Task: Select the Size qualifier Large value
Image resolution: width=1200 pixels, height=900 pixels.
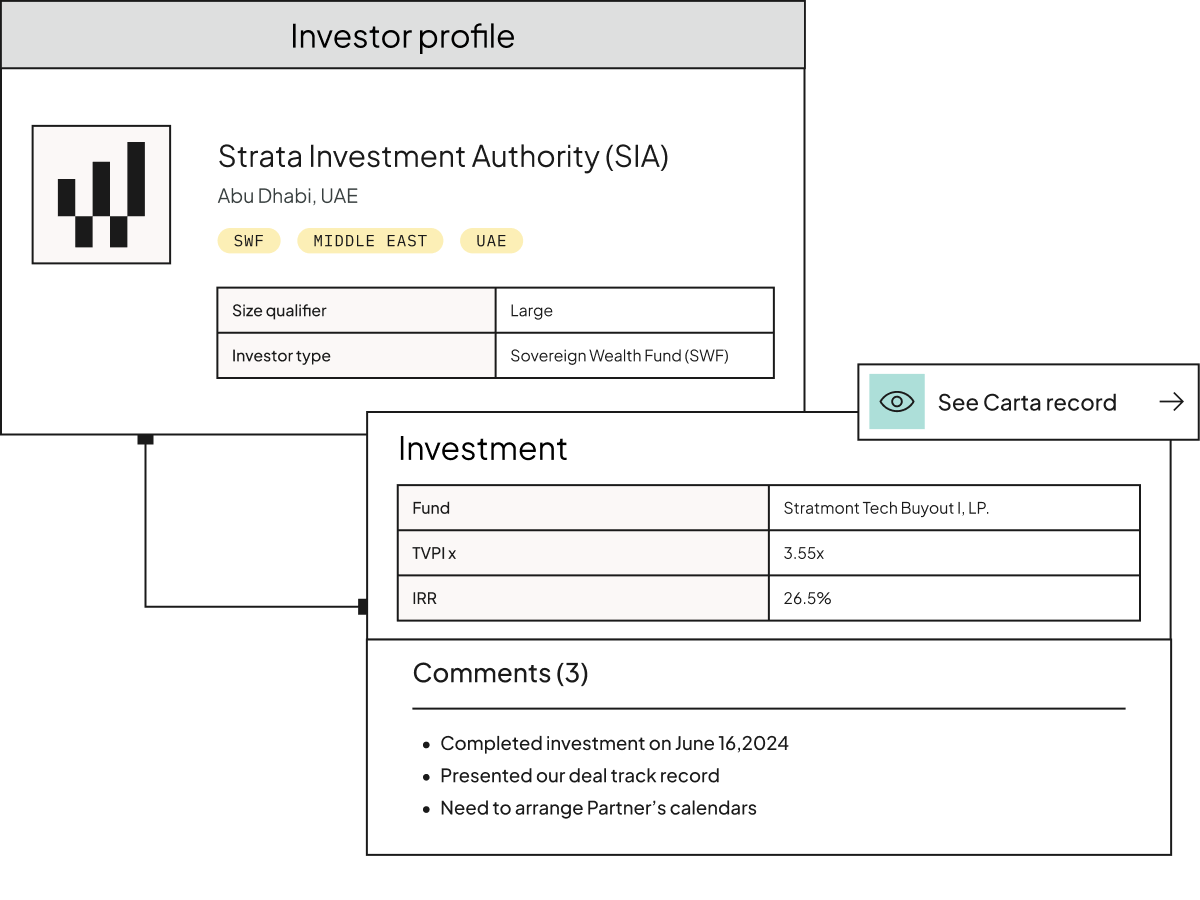Action: 635,310
